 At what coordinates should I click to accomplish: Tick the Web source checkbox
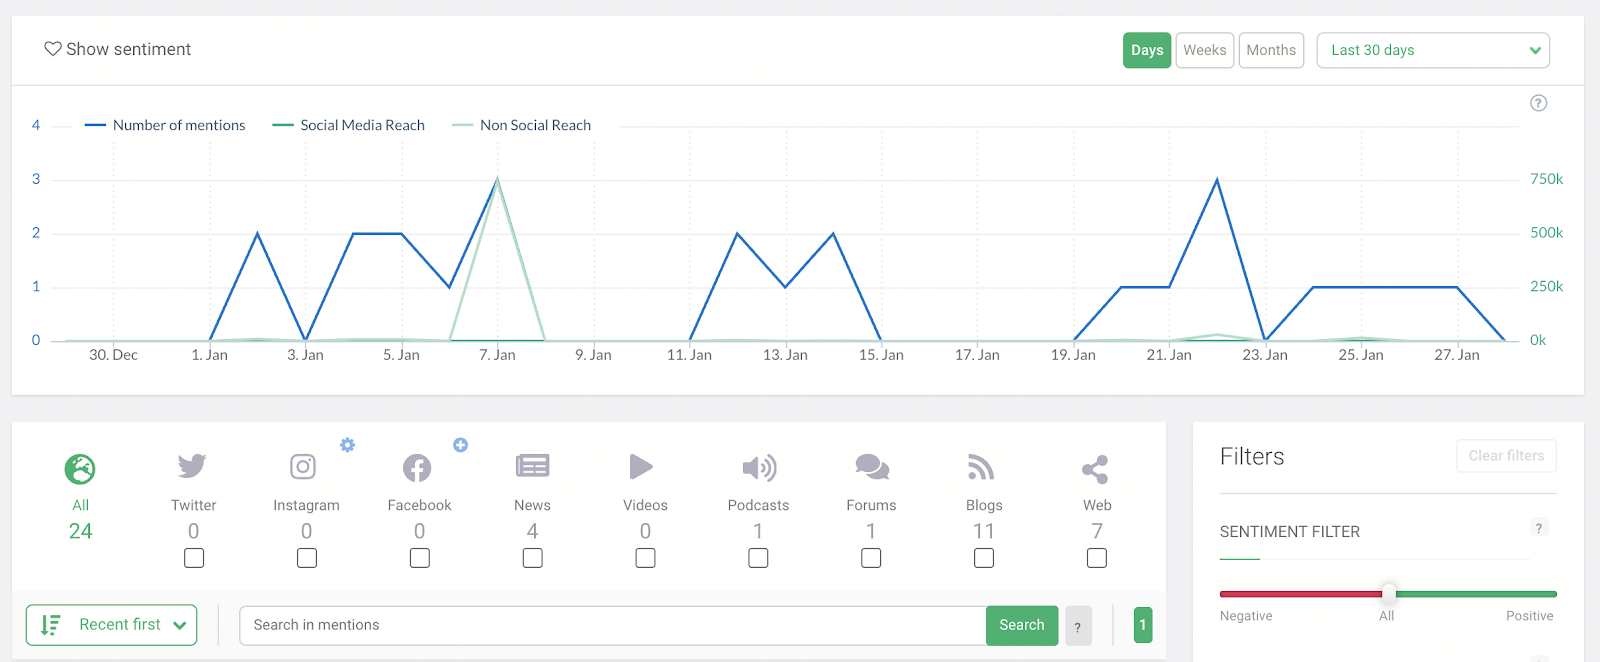[x=1097, y=558]
